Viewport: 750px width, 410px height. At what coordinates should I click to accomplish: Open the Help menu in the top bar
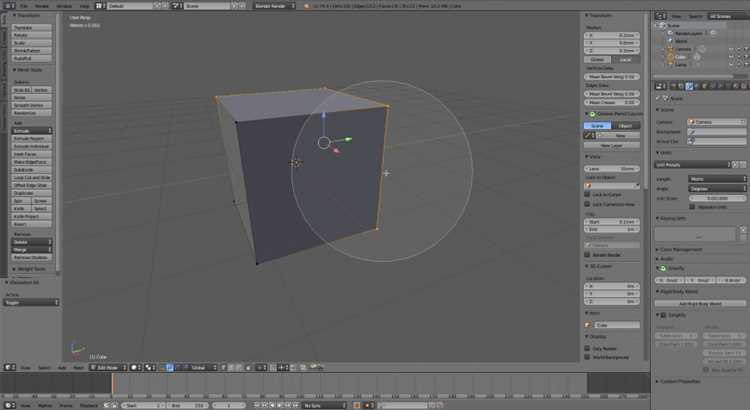tap(85, 6)
